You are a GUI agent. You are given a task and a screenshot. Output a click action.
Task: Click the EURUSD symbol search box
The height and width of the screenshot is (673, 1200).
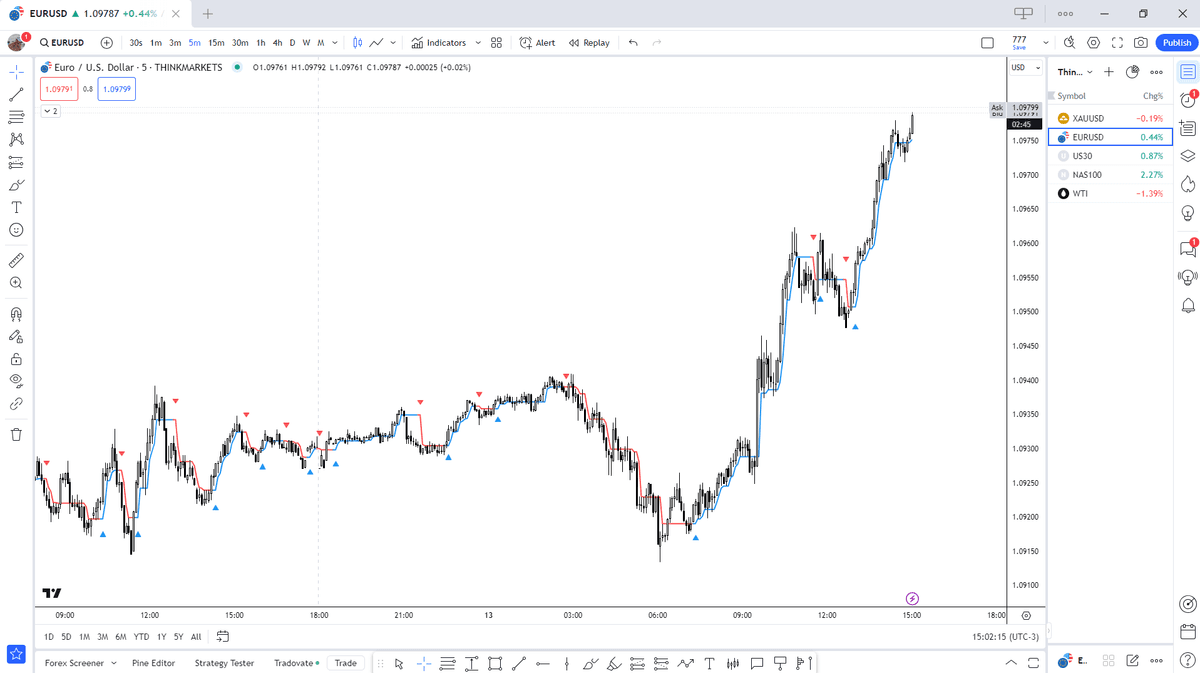(63, 43)
